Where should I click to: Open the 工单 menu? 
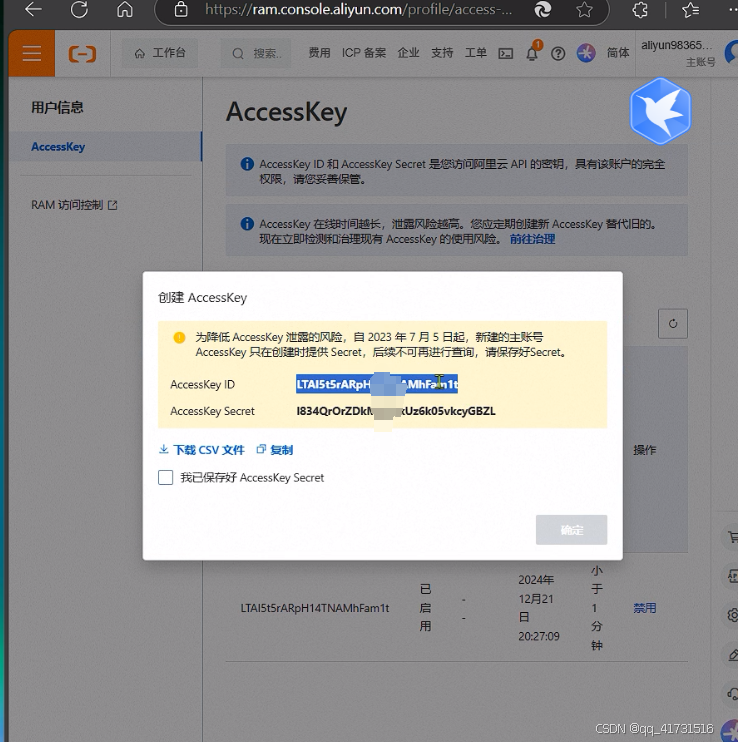(475, 53)
